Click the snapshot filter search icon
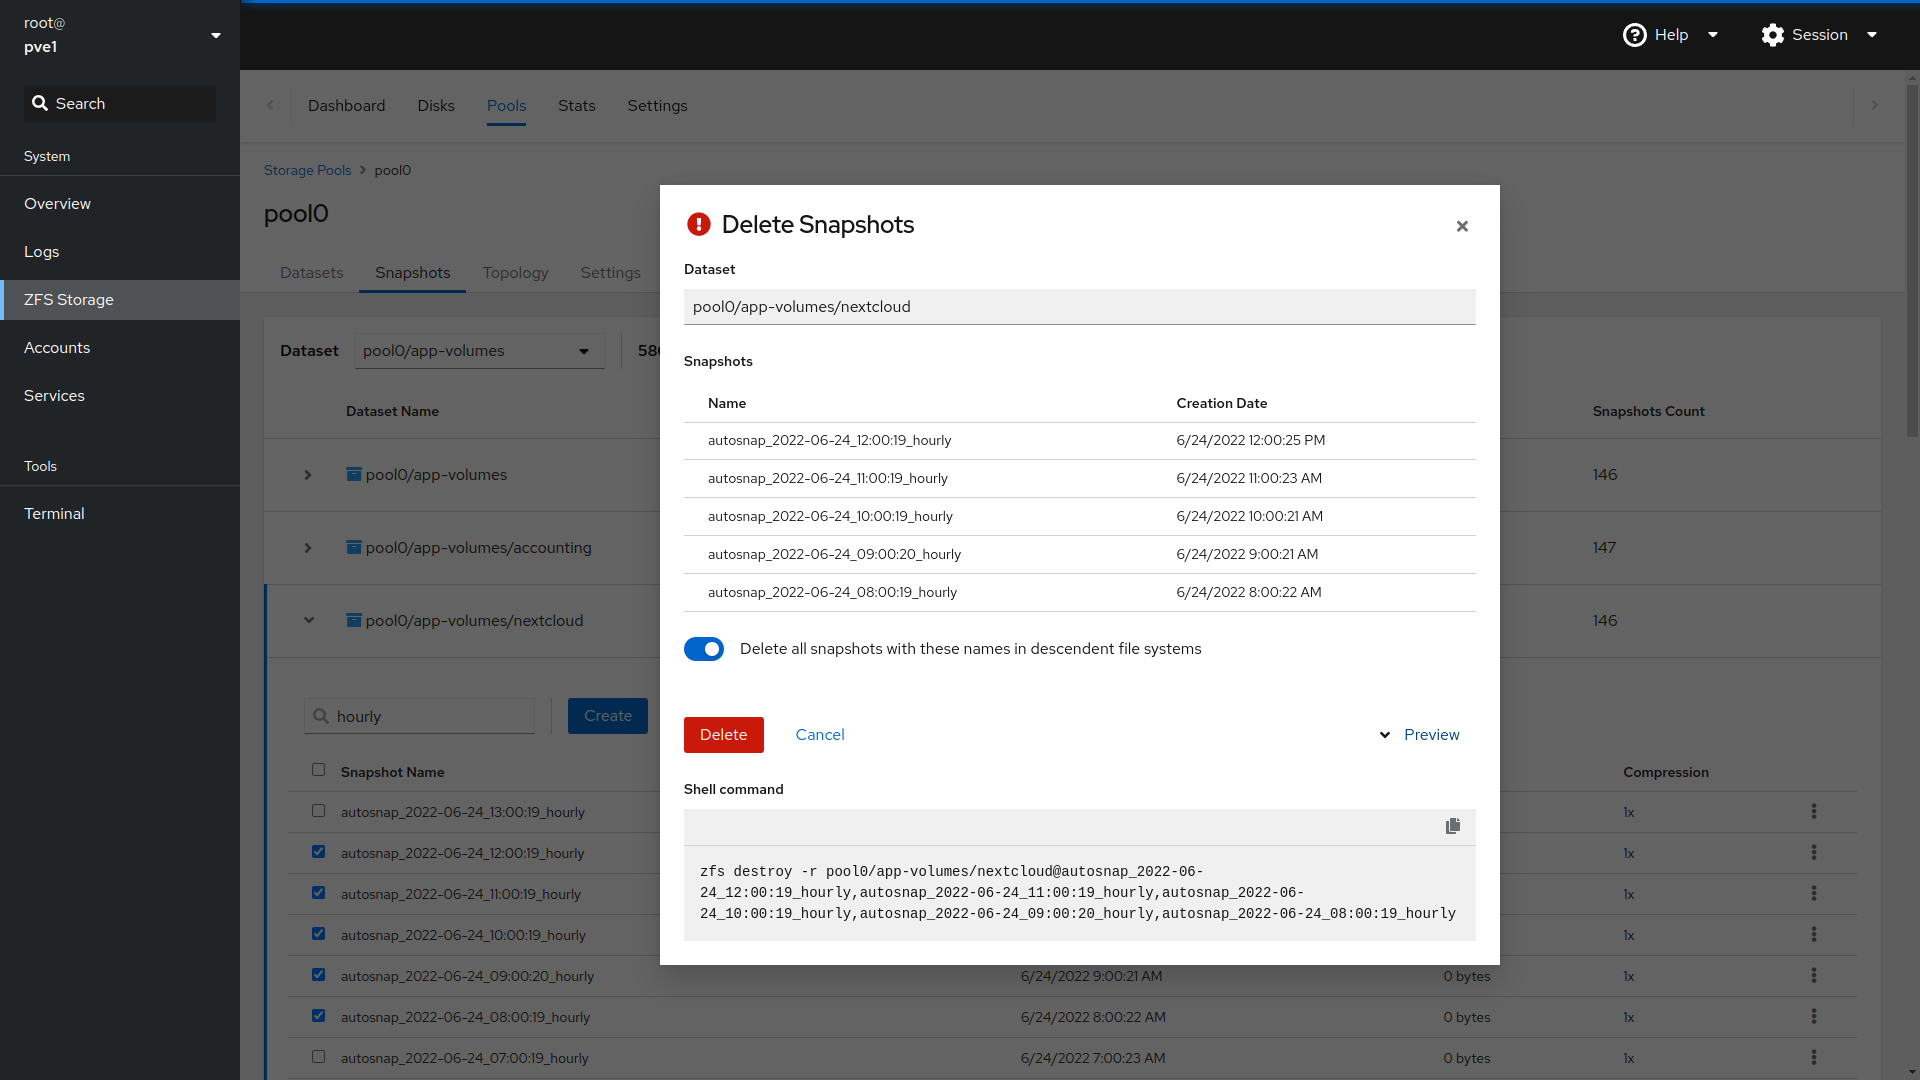1920x1080 pixels. 321,716
